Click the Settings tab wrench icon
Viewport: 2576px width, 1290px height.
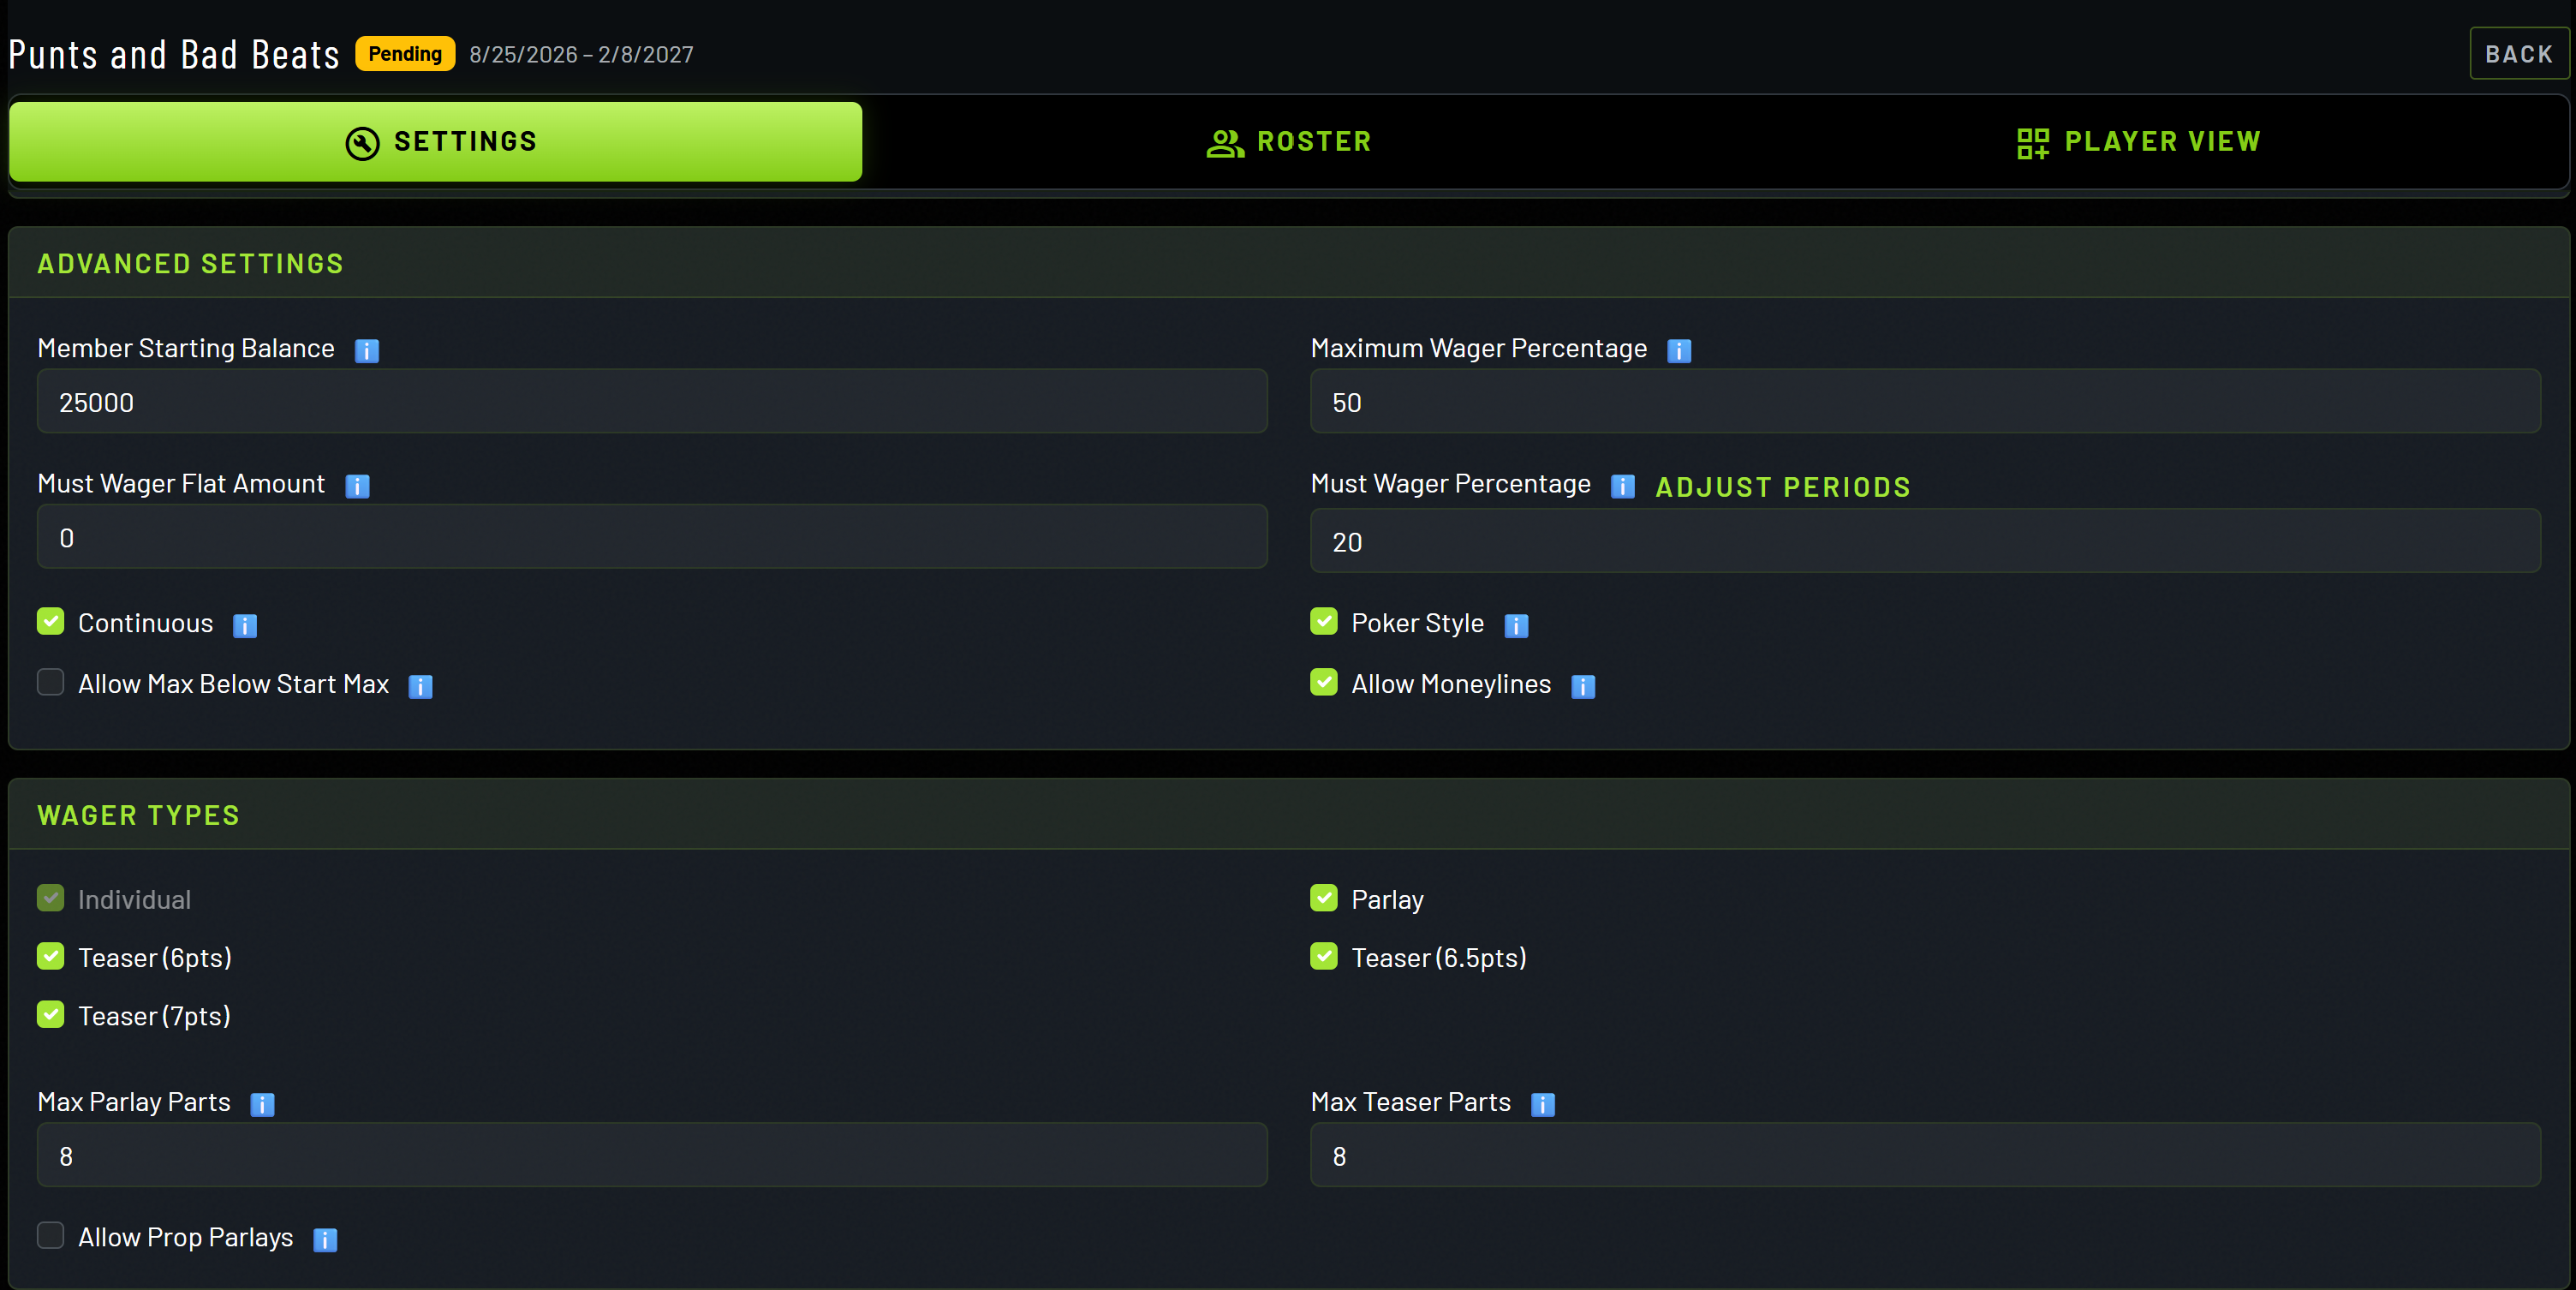click(x=362, y=143)
